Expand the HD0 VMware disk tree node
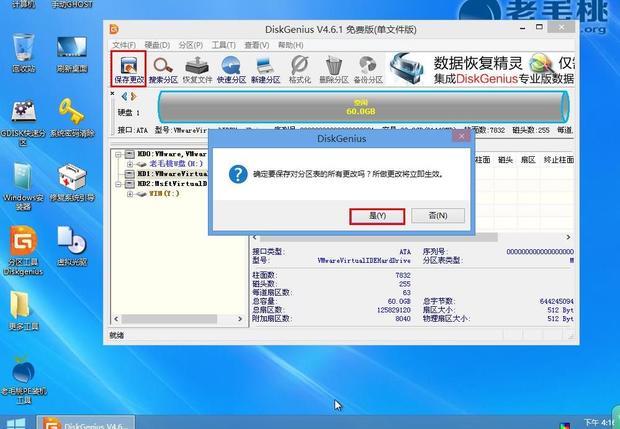 click(x=118, y=155)
